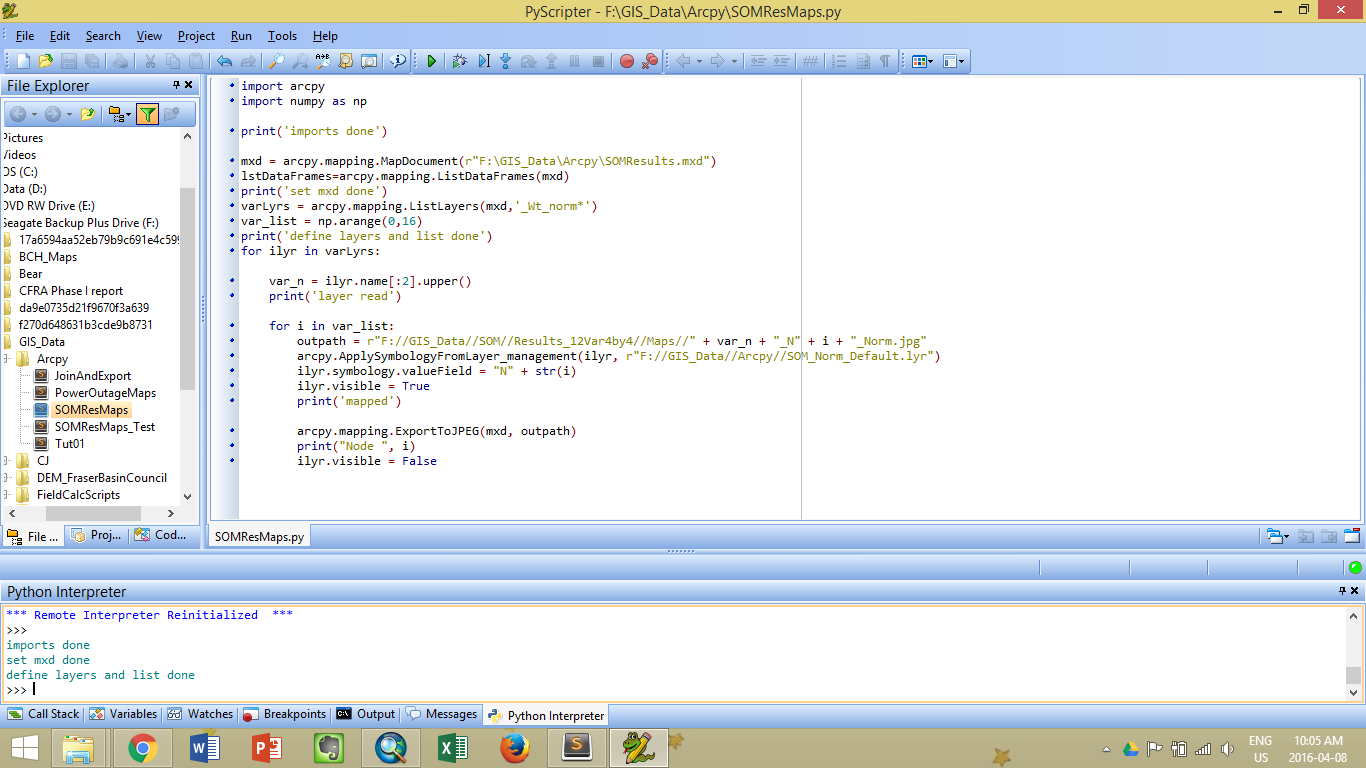Open the Project menu
The height and width of the screenshot is (768, 1366).
pyautogui.click(x=196, y=35)
